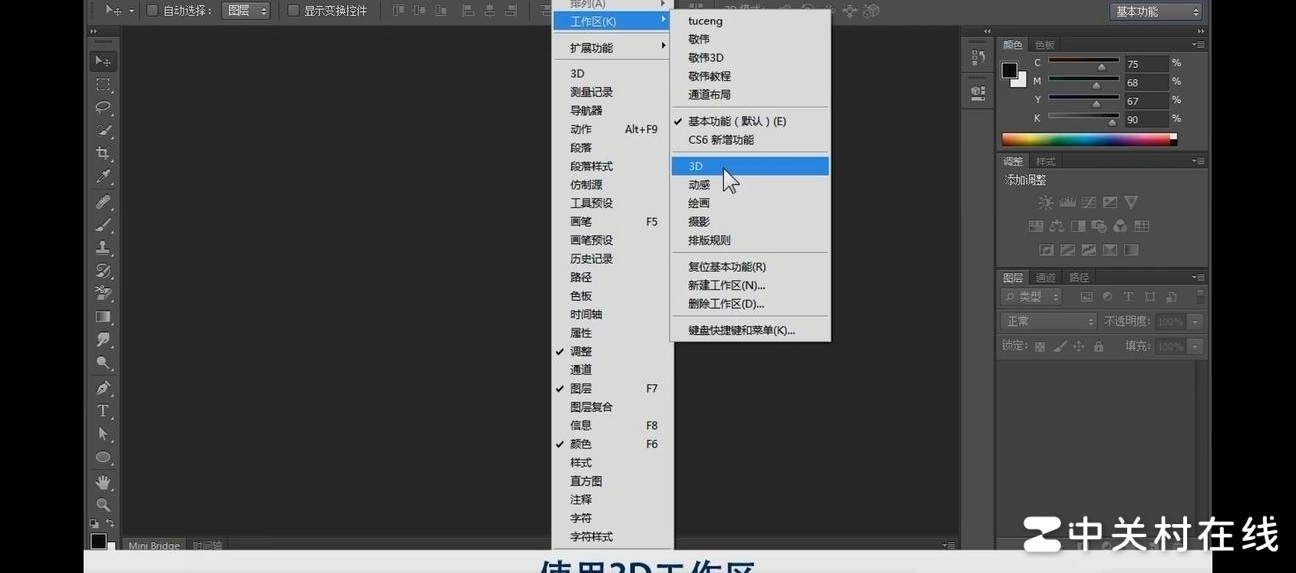Open the Move tool preset picker arrow
This screenshot has height=573, width=1296.
pyautogui.click(x=131, y=11)
